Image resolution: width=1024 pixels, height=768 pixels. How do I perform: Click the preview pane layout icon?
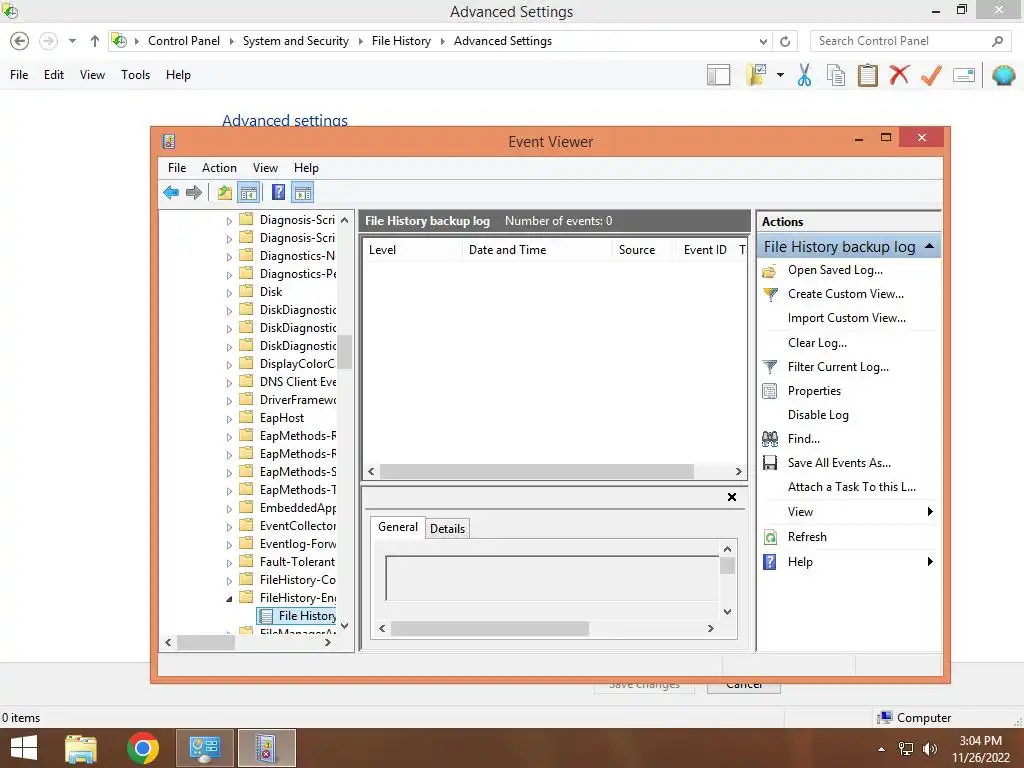718,75
